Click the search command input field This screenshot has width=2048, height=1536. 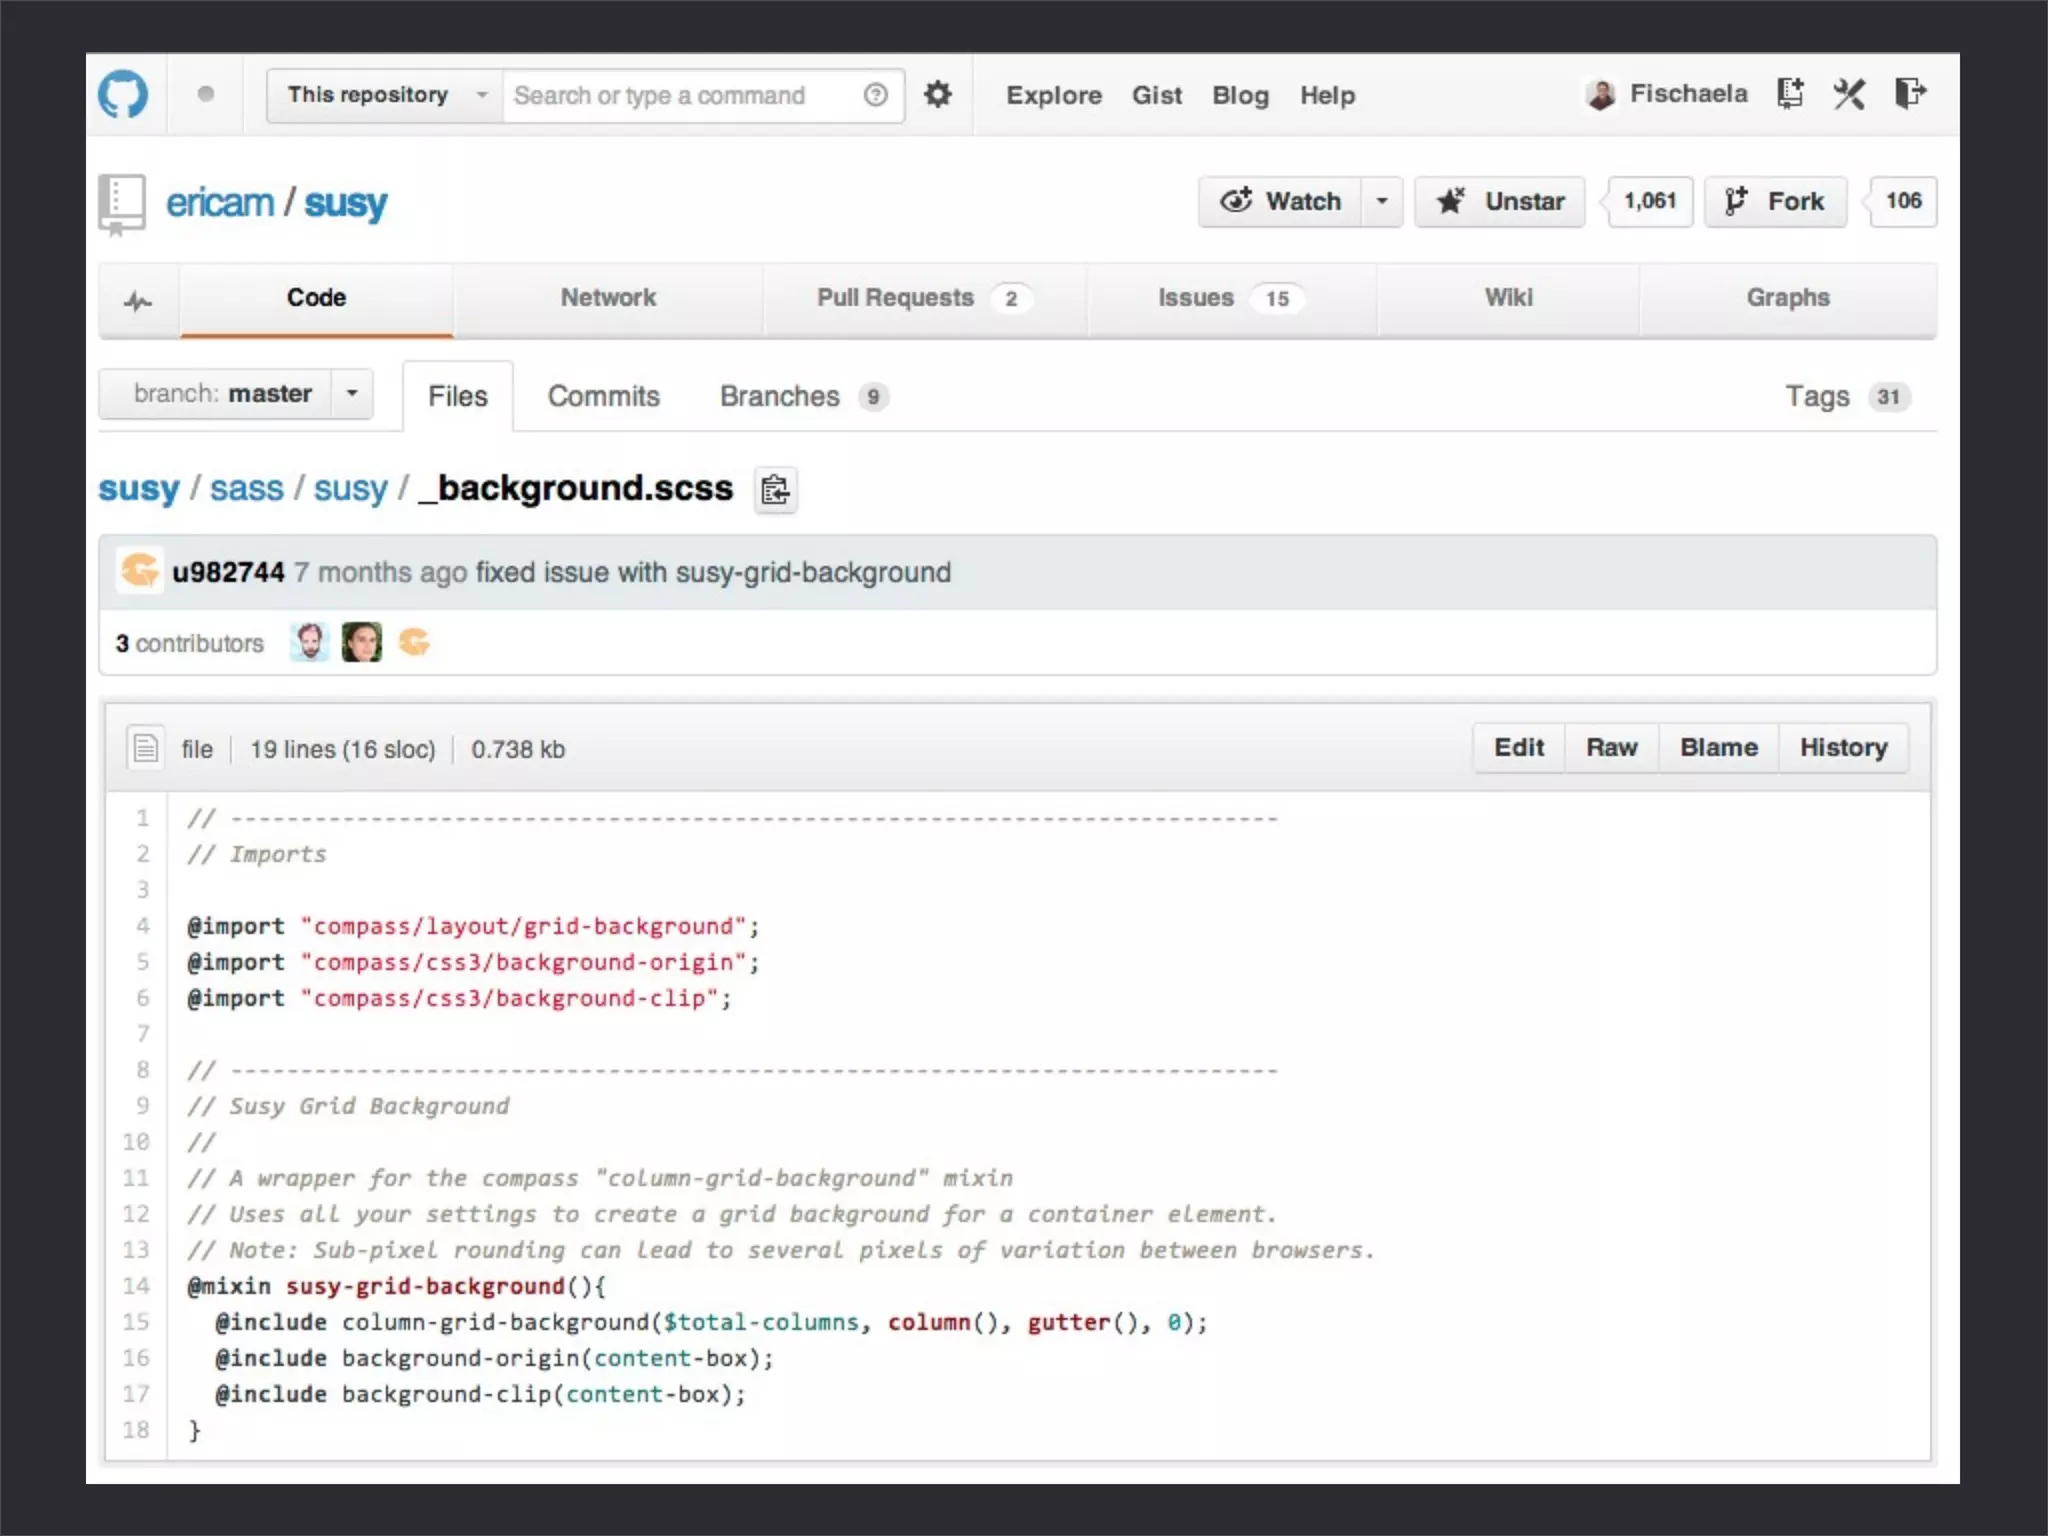(x=680, y=95)
